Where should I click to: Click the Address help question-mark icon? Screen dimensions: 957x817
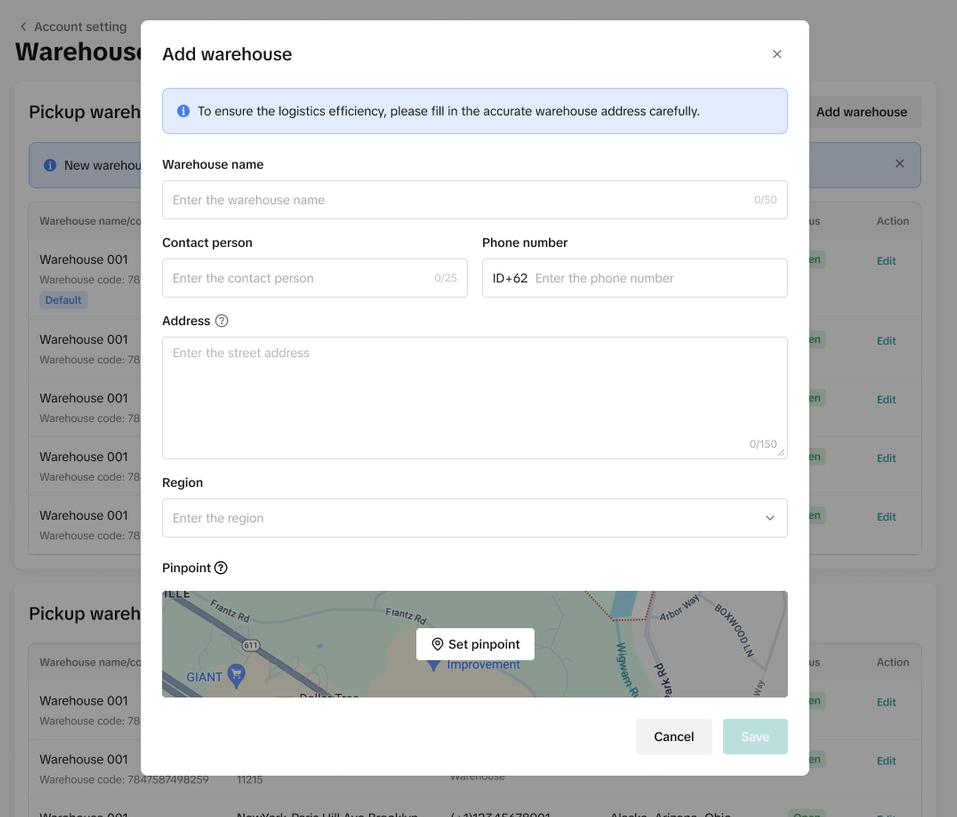[x=222, y=321]
